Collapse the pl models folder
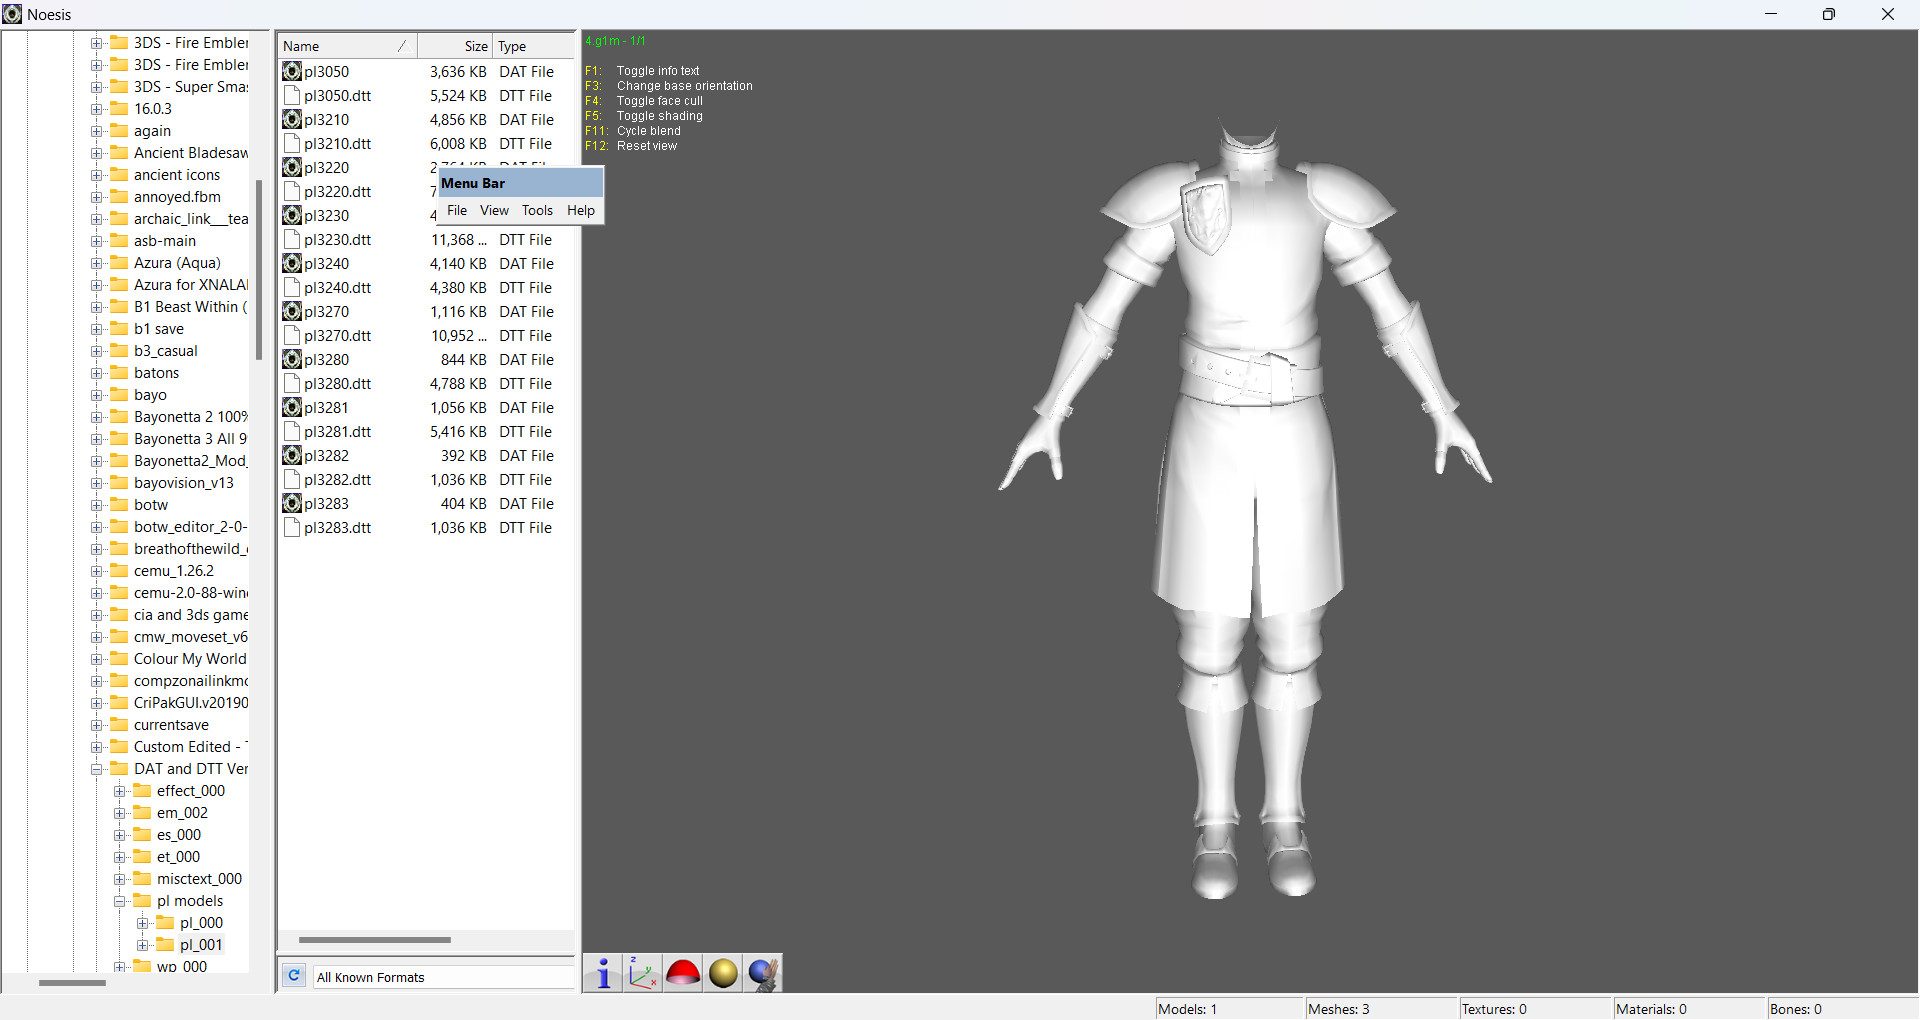 tap(120, 900)
